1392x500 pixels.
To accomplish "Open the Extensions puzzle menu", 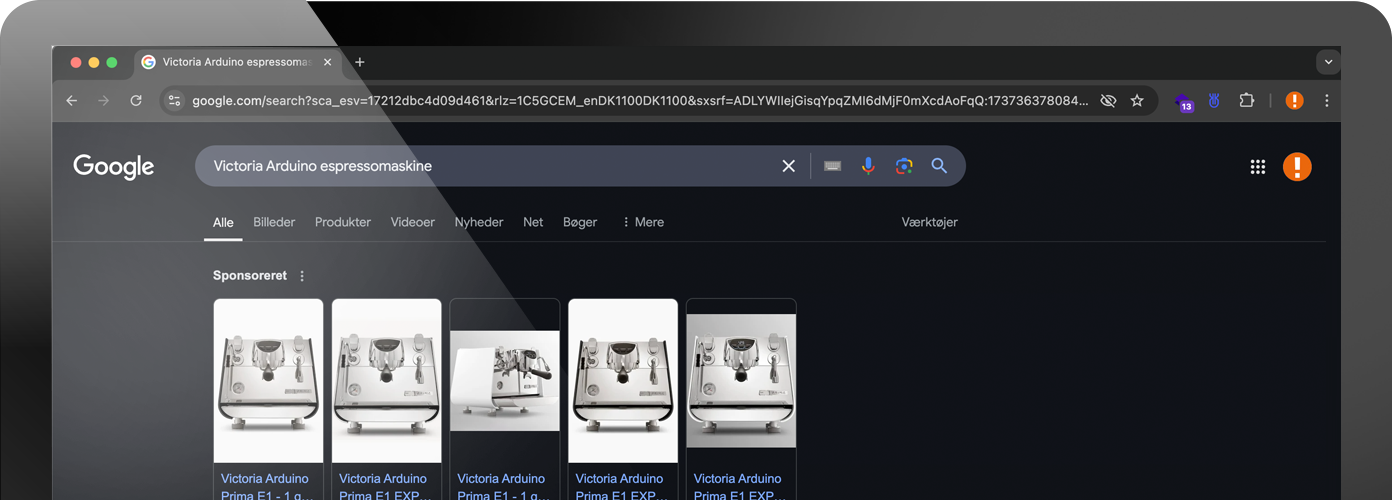I will point(1246,101).
